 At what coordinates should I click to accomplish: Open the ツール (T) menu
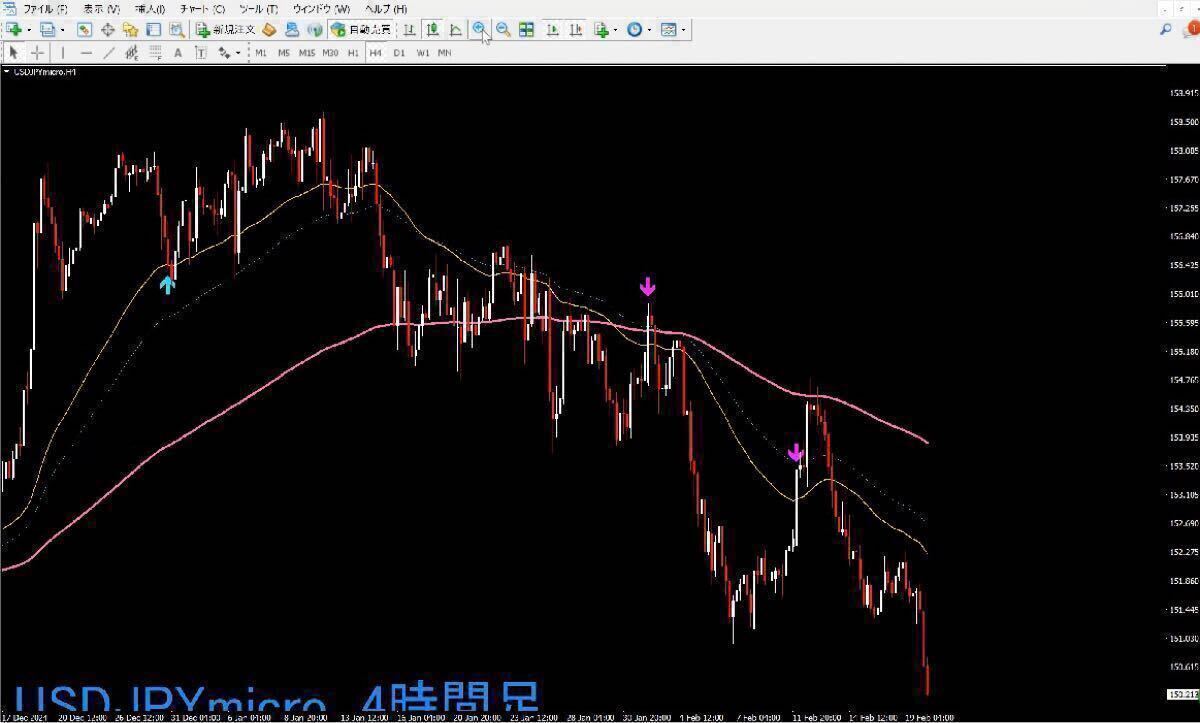(259, 9)
